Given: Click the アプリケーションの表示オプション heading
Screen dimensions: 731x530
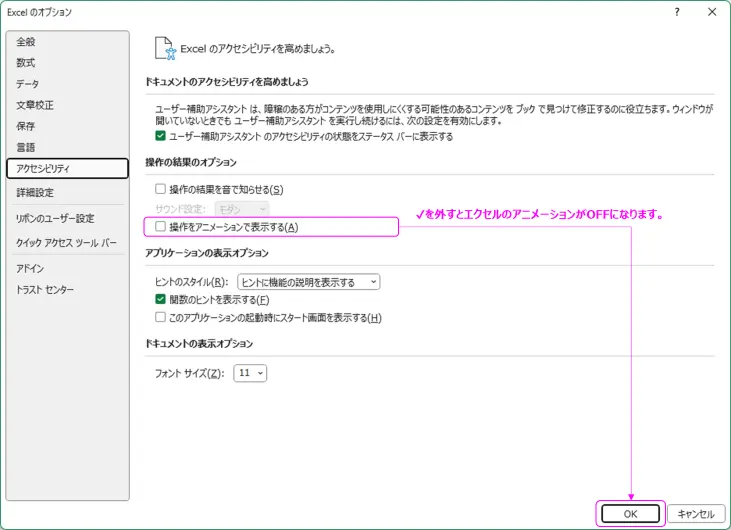Looking at the screenshot, I should [x=207, y=253].
